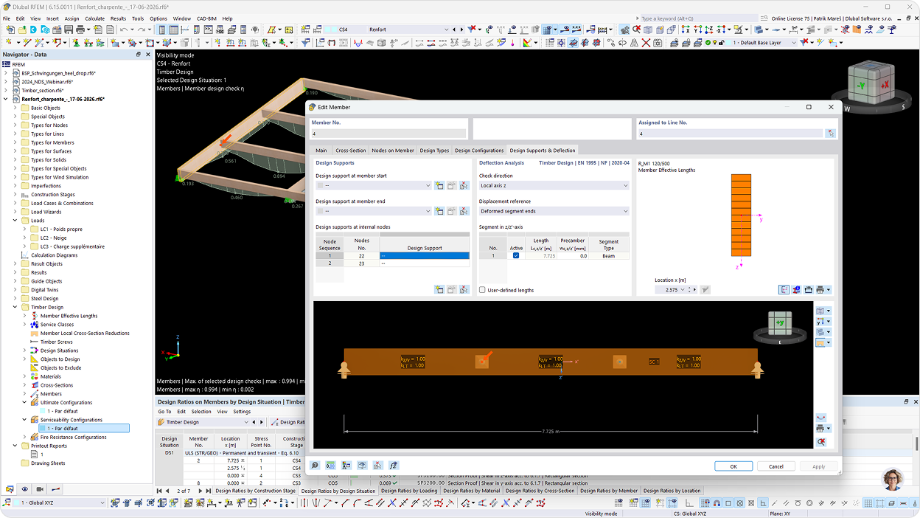Open Design Ratios by Loading tab
Viewport: 920px width, 518px height.
(x=409, y=491)
